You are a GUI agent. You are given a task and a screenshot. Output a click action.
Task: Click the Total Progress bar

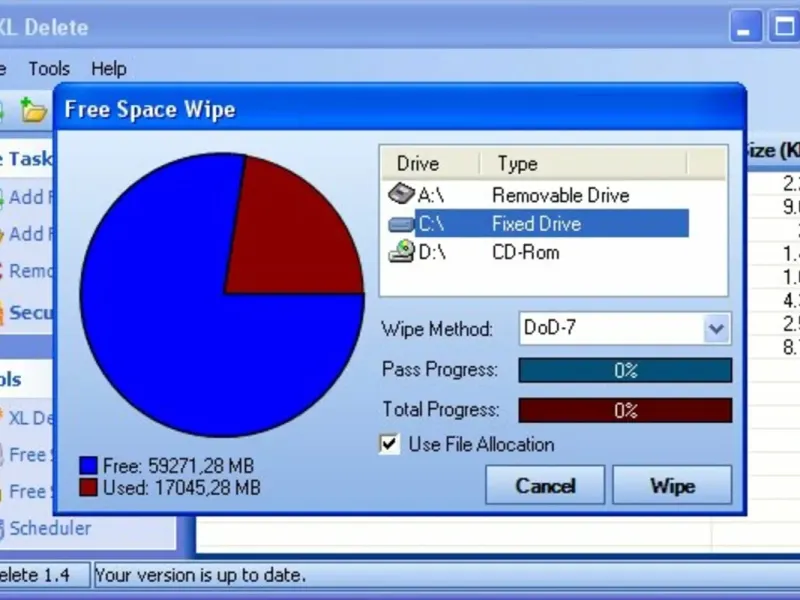(625, 410)
